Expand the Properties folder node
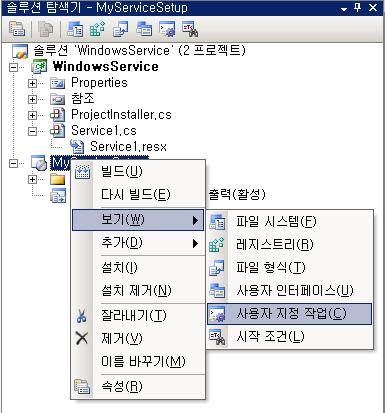 [32, 83]
